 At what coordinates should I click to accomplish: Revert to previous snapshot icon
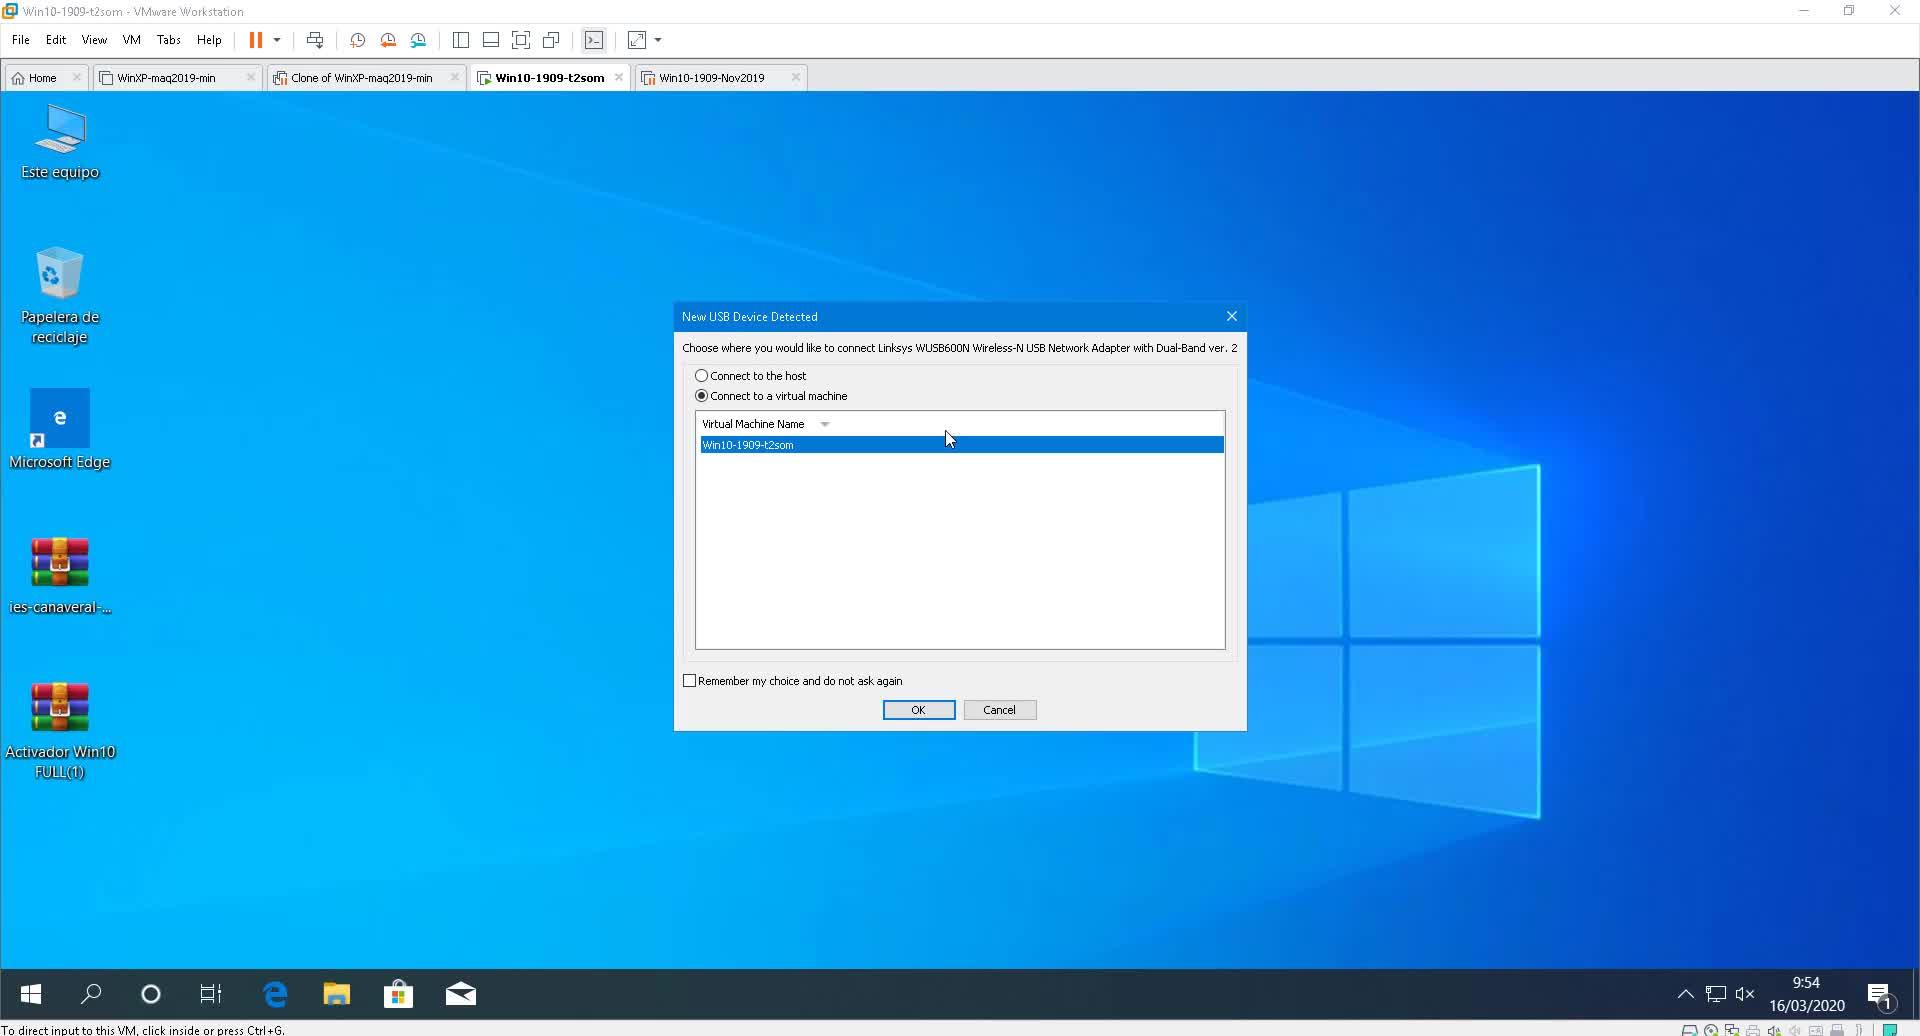(388, 40)
